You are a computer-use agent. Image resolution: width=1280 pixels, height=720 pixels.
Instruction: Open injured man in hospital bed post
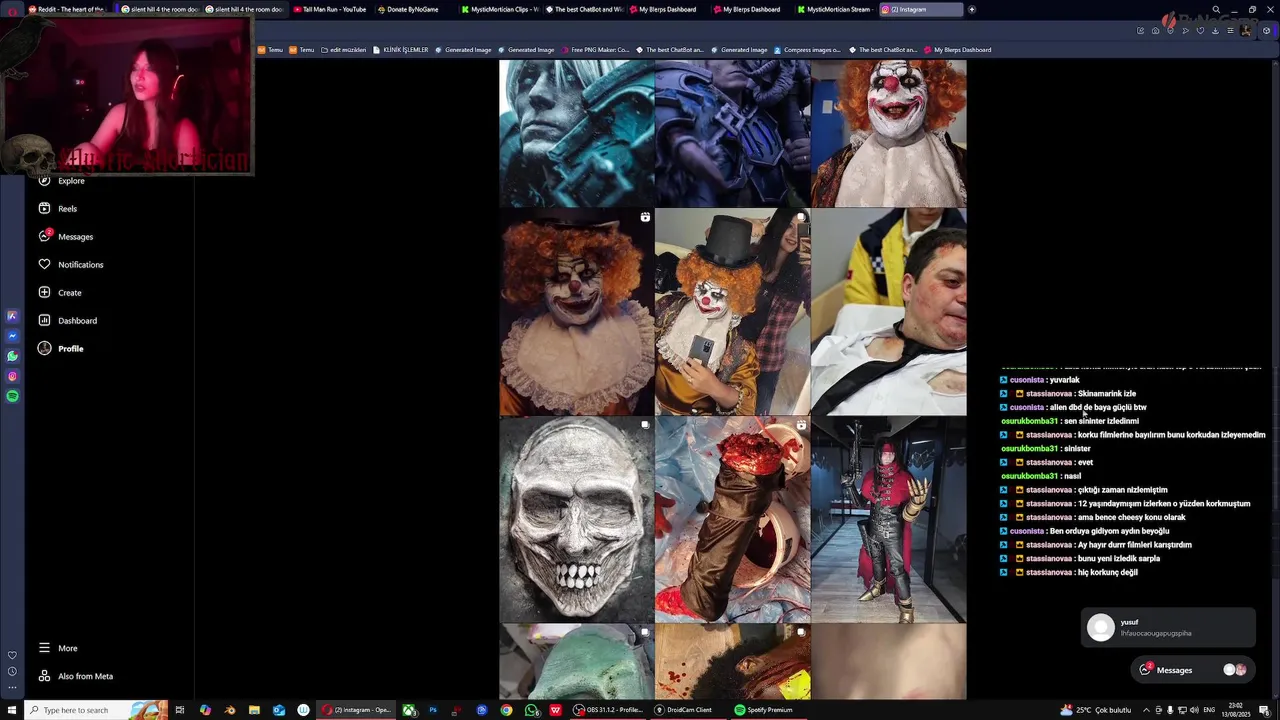(x=889, y=312)
